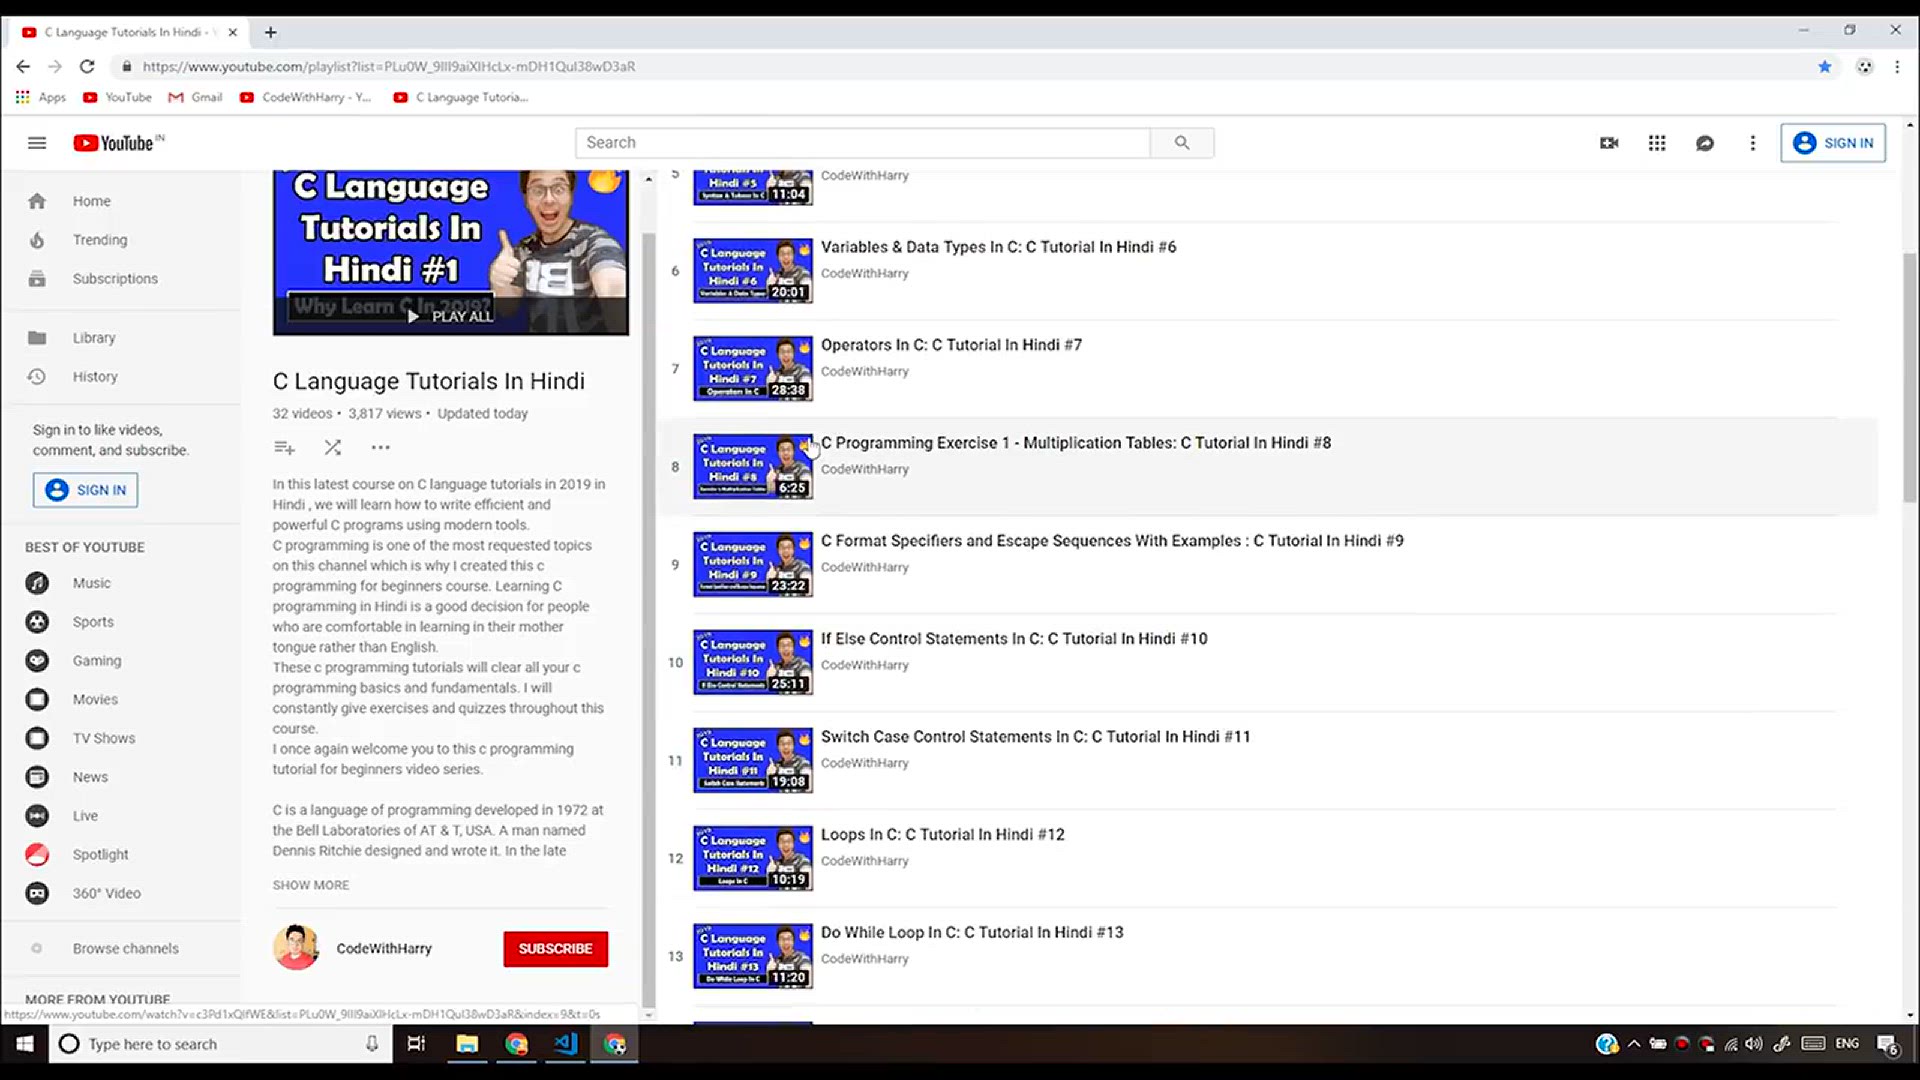Click thumbnail of Switch Case tutorial #11
The height and width of the screenshot is (1080, 1920).
(x=753, y=760)
